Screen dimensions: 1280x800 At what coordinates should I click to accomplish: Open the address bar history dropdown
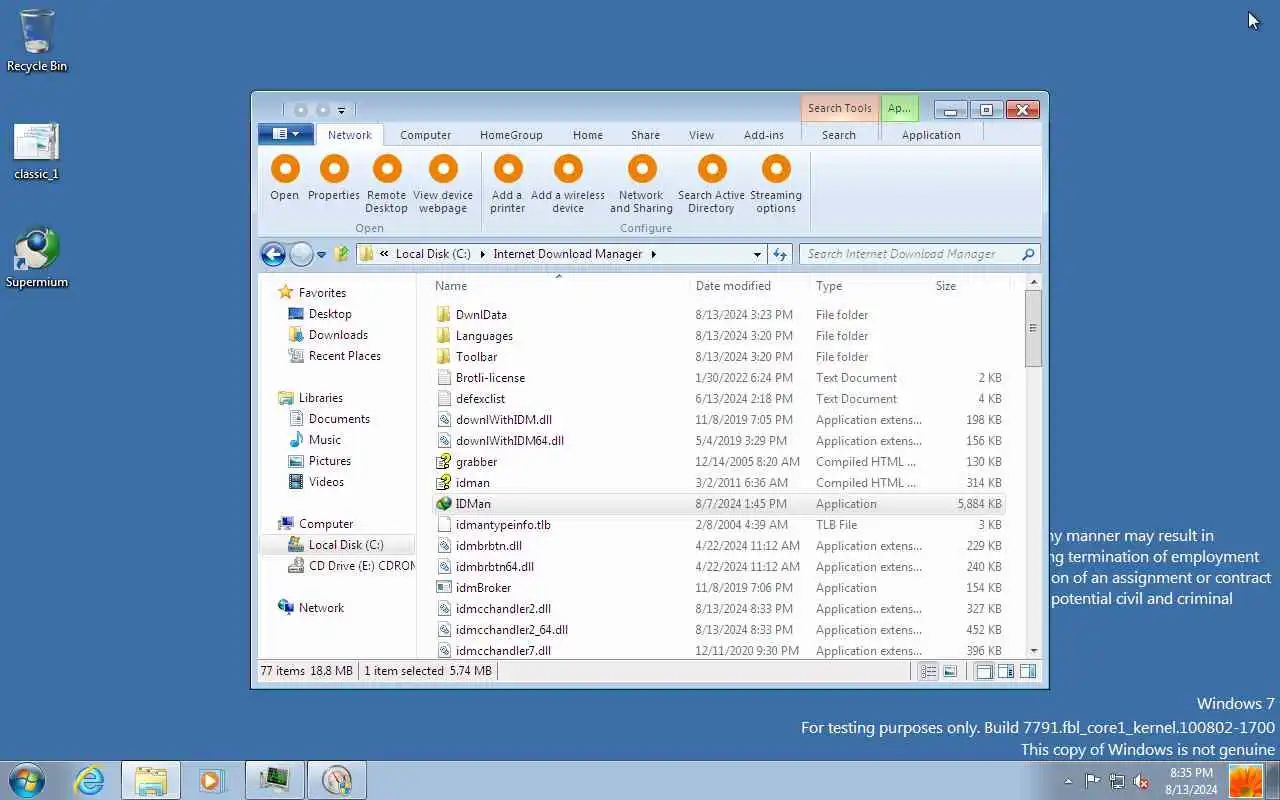(x=757, y=254)
